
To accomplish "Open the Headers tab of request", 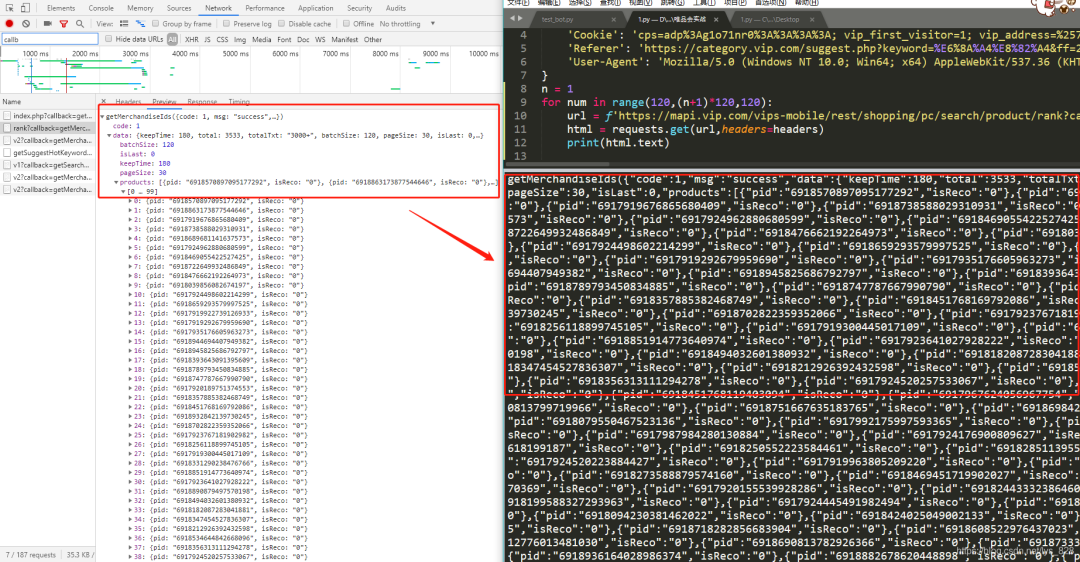I will pyautogui.click(x=128, y=101).
